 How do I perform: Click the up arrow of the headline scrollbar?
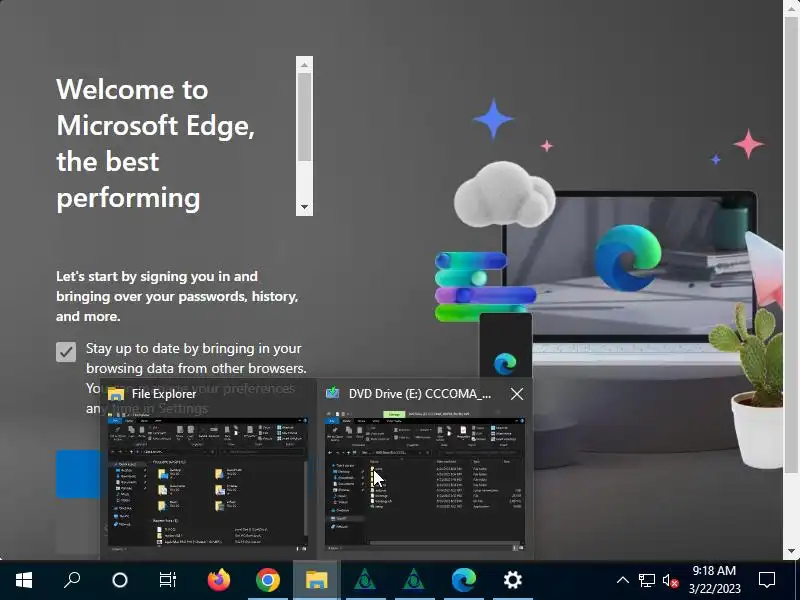pos(304,65)
